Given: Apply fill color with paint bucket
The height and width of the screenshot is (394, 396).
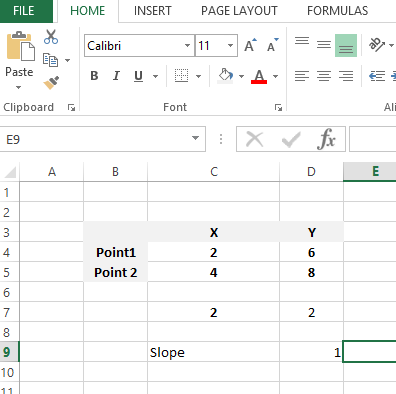Looking at the screenshot, I should click(x=225, y=76).
